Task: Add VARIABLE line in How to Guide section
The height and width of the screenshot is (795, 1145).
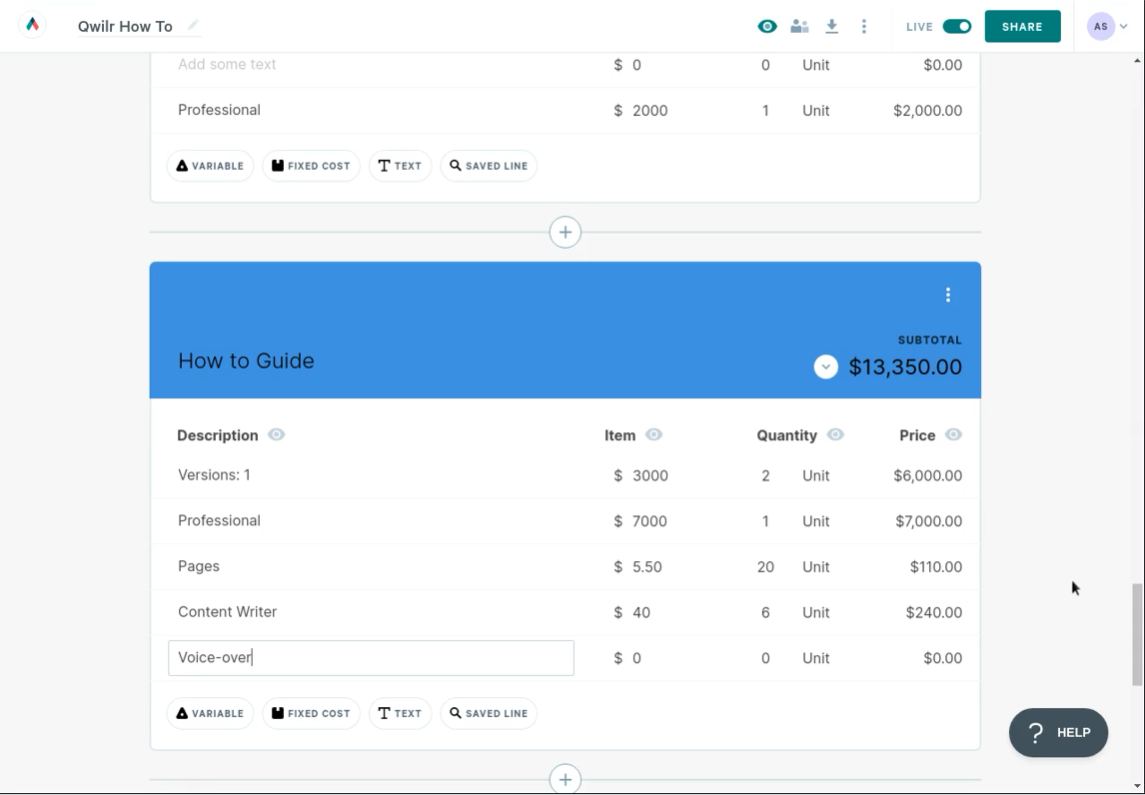Action: coord(210,713)
